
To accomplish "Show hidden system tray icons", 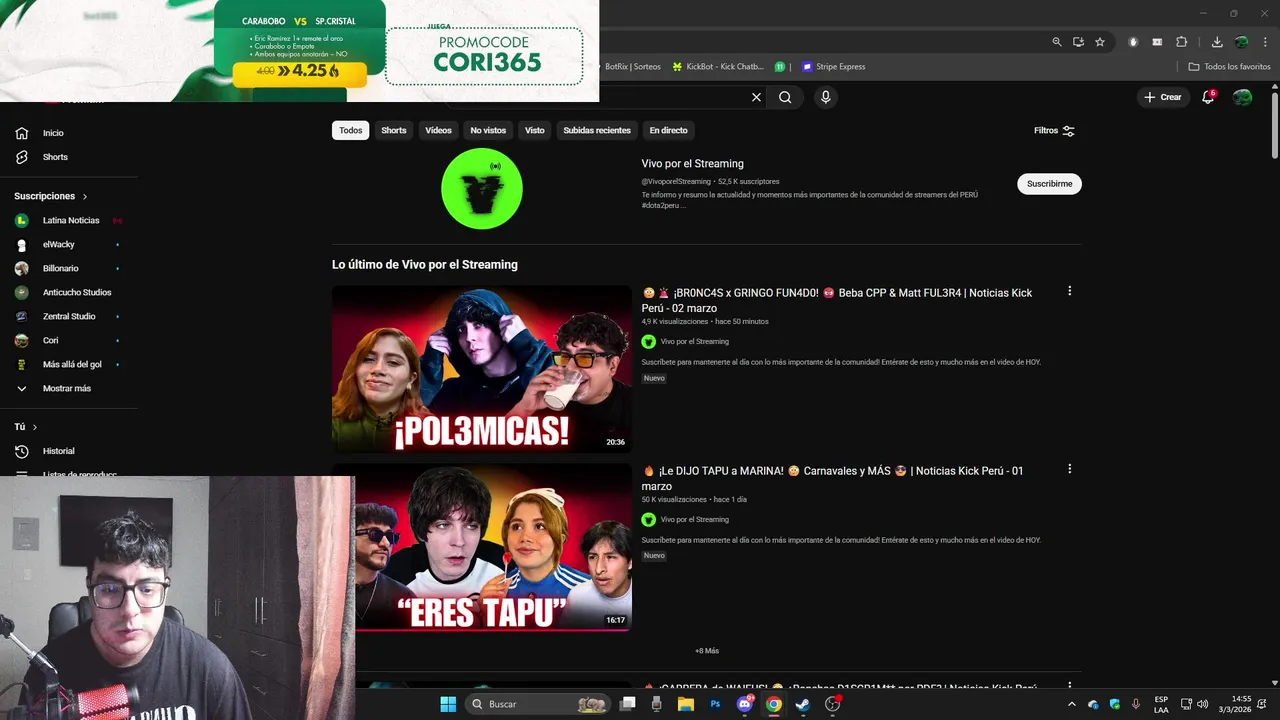I will tap(1072, 704).
